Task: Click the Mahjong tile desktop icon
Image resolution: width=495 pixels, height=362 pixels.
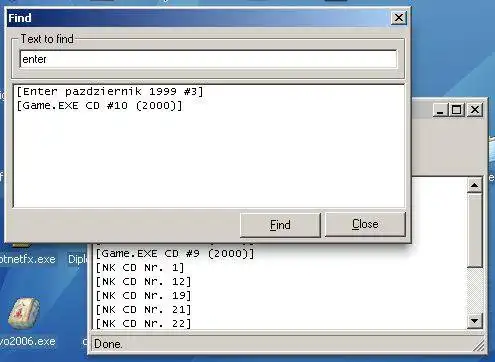Action: 24,313
